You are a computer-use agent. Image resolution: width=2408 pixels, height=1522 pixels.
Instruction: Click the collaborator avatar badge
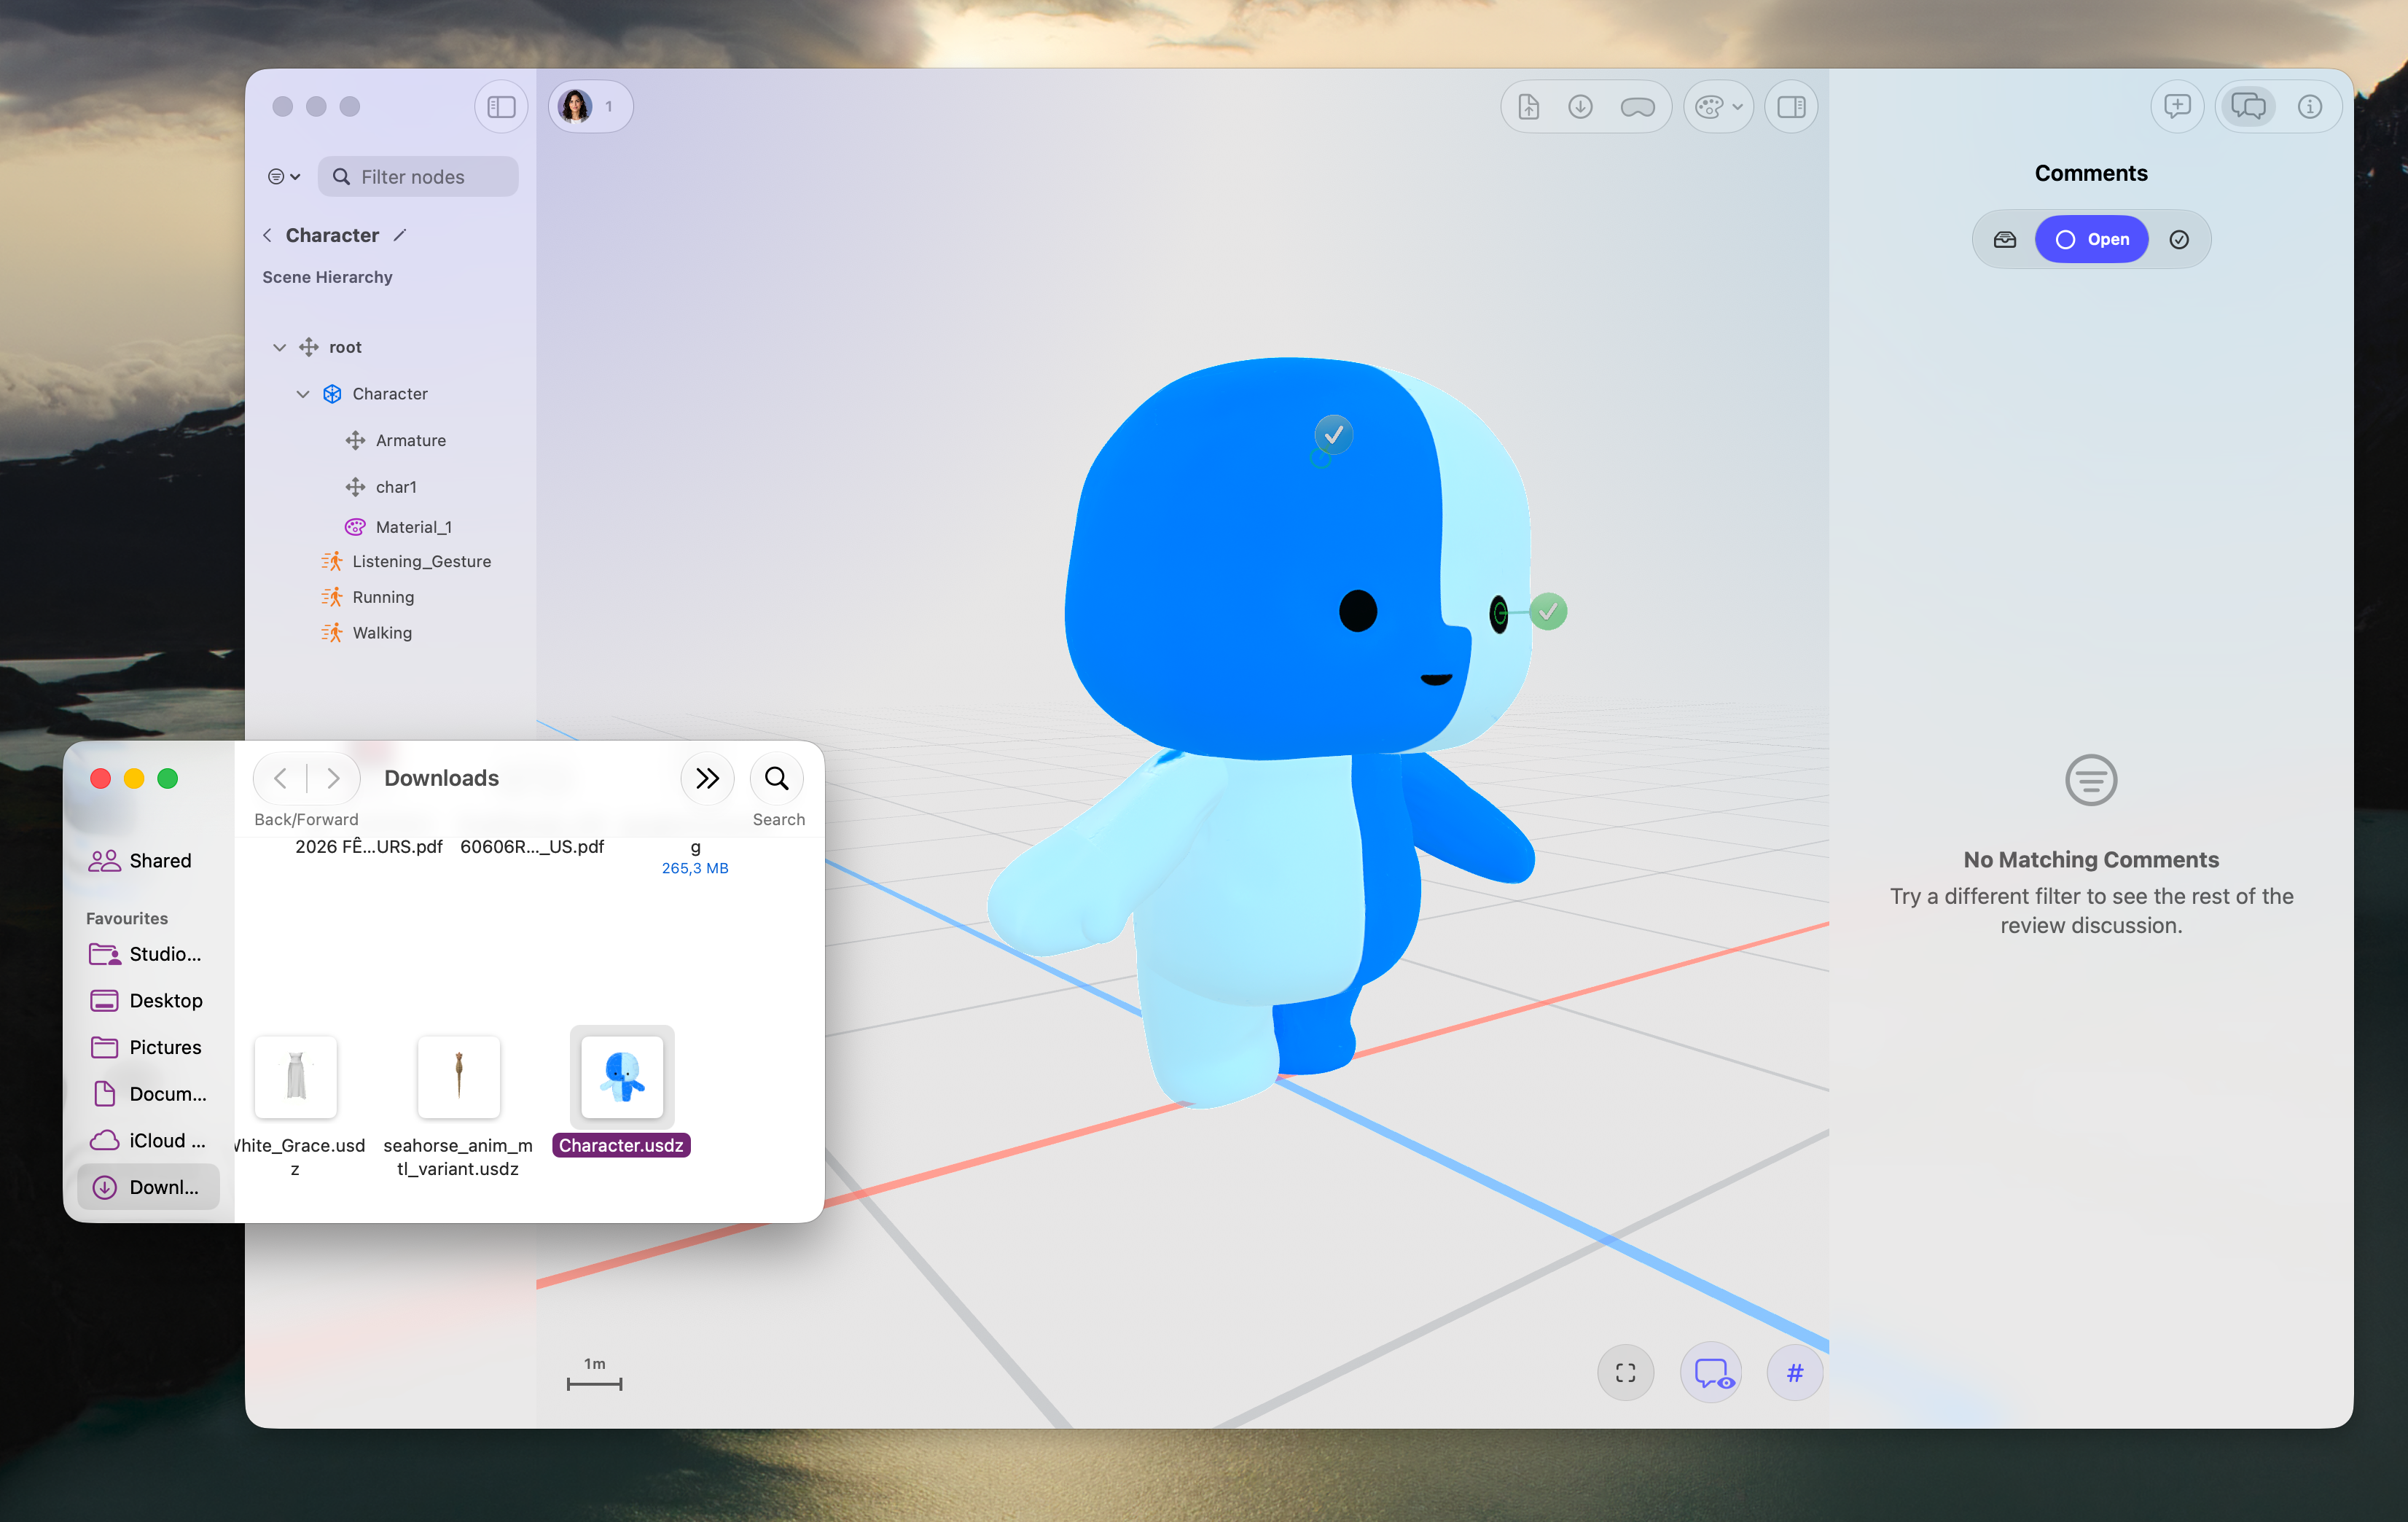click(x=590, y=106)
